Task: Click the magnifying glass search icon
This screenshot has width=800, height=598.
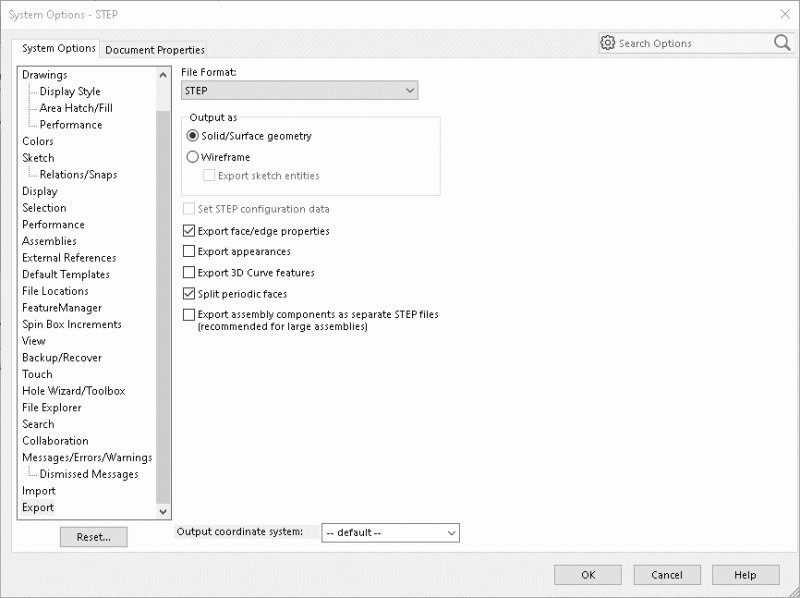Action: pos(781,43)
